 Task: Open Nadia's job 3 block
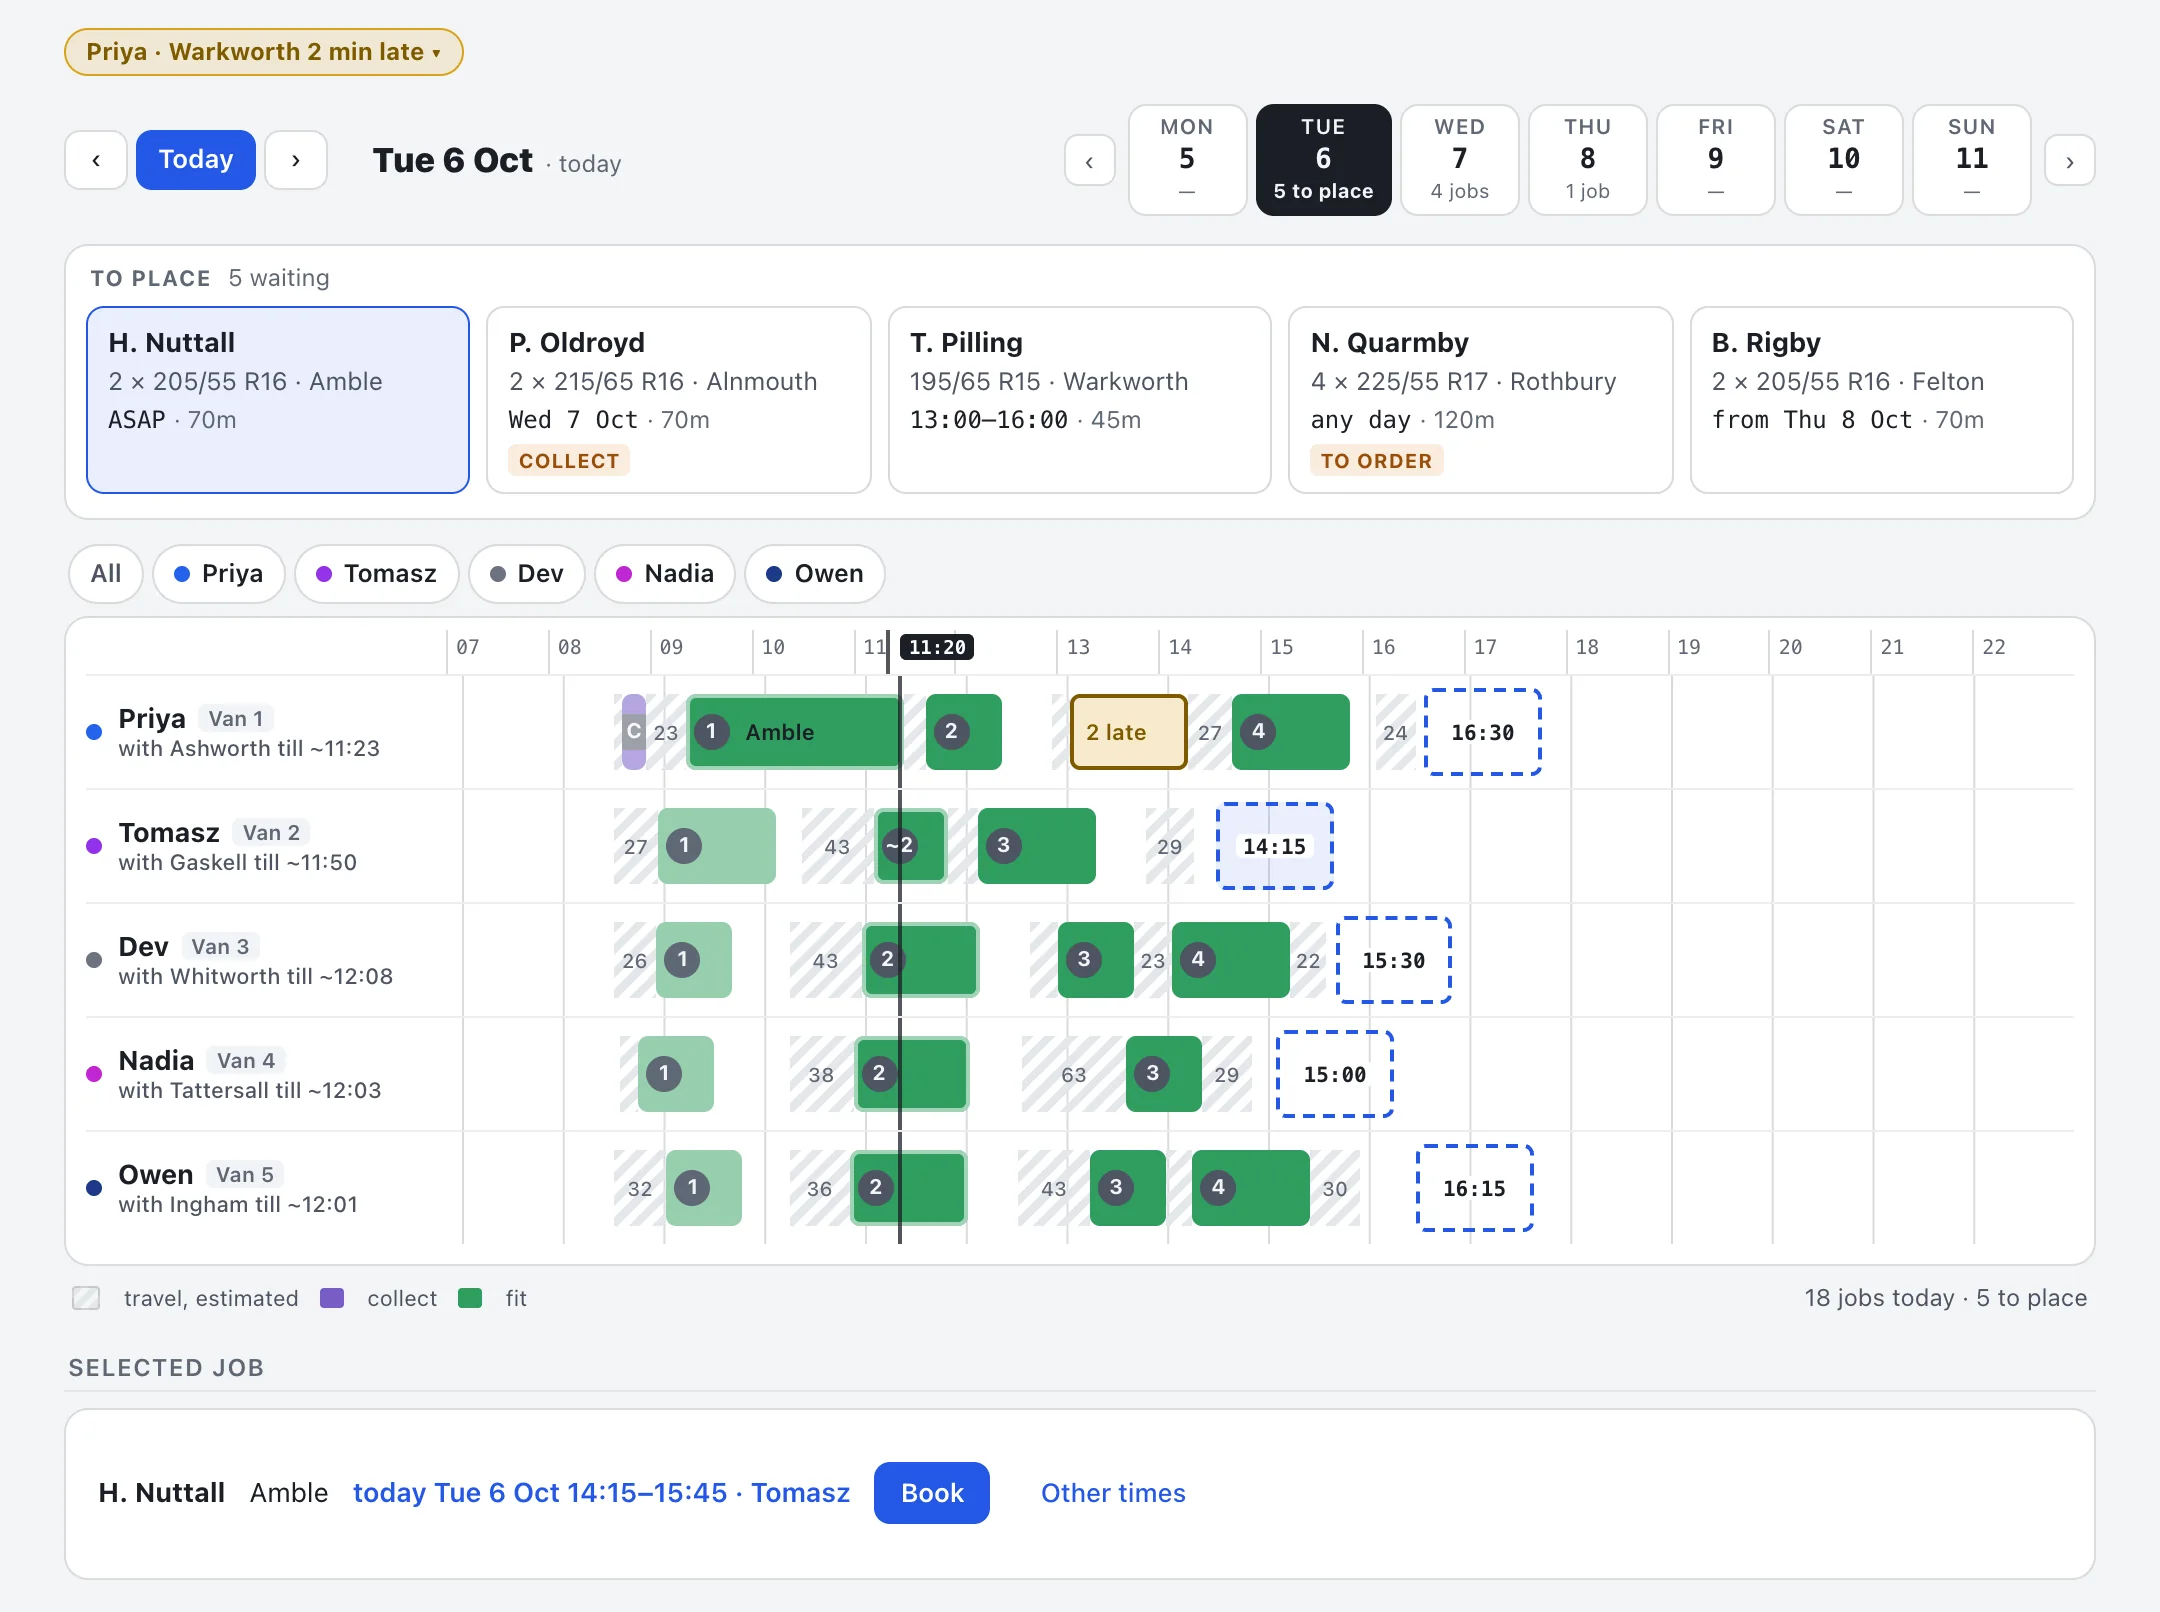click(x=1164, y=1074)
